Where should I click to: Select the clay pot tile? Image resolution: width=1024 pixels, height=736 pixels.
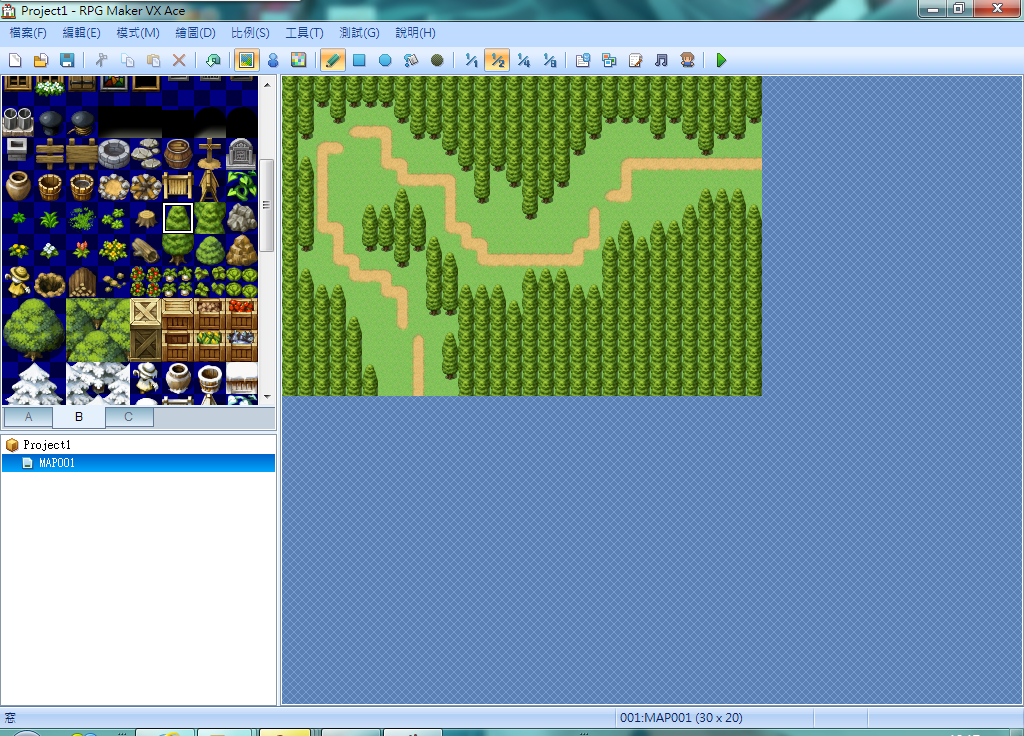point(18,186)
